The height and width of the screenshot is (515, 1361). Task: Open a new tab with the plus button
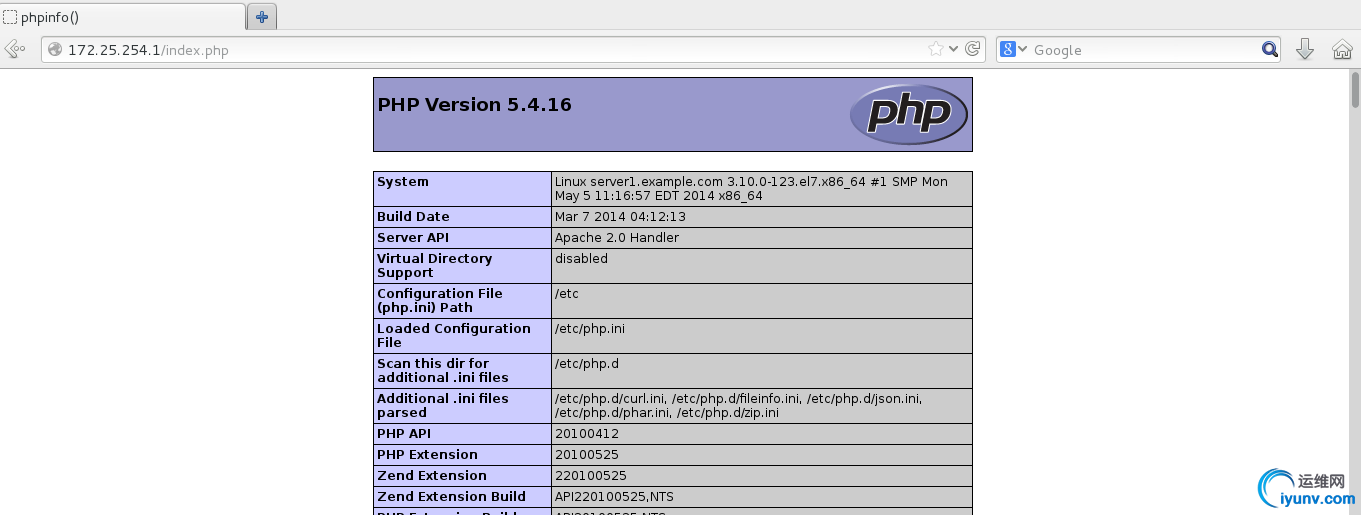(x=262, y=16)
